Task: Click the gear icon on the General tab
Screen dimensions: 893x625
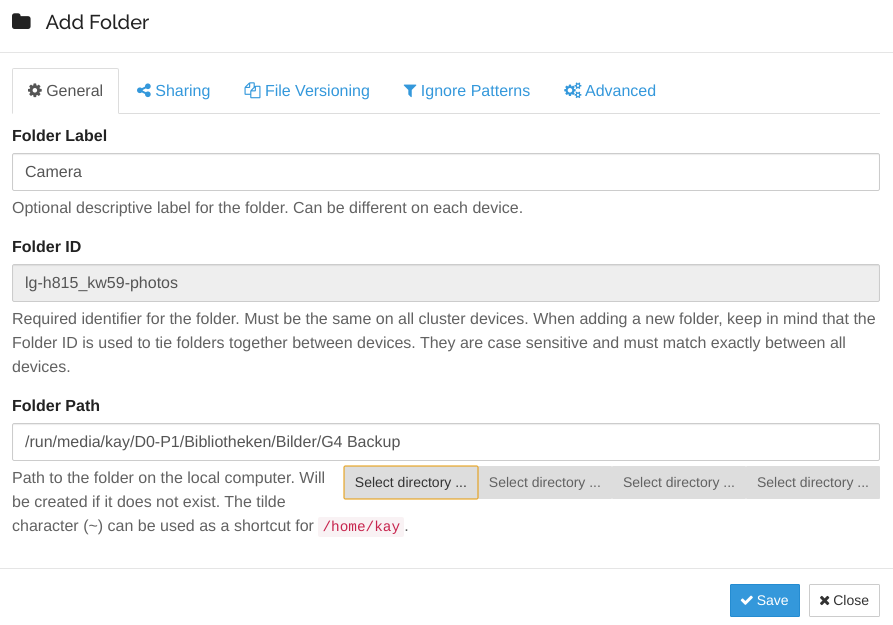Action: point(34,91)
